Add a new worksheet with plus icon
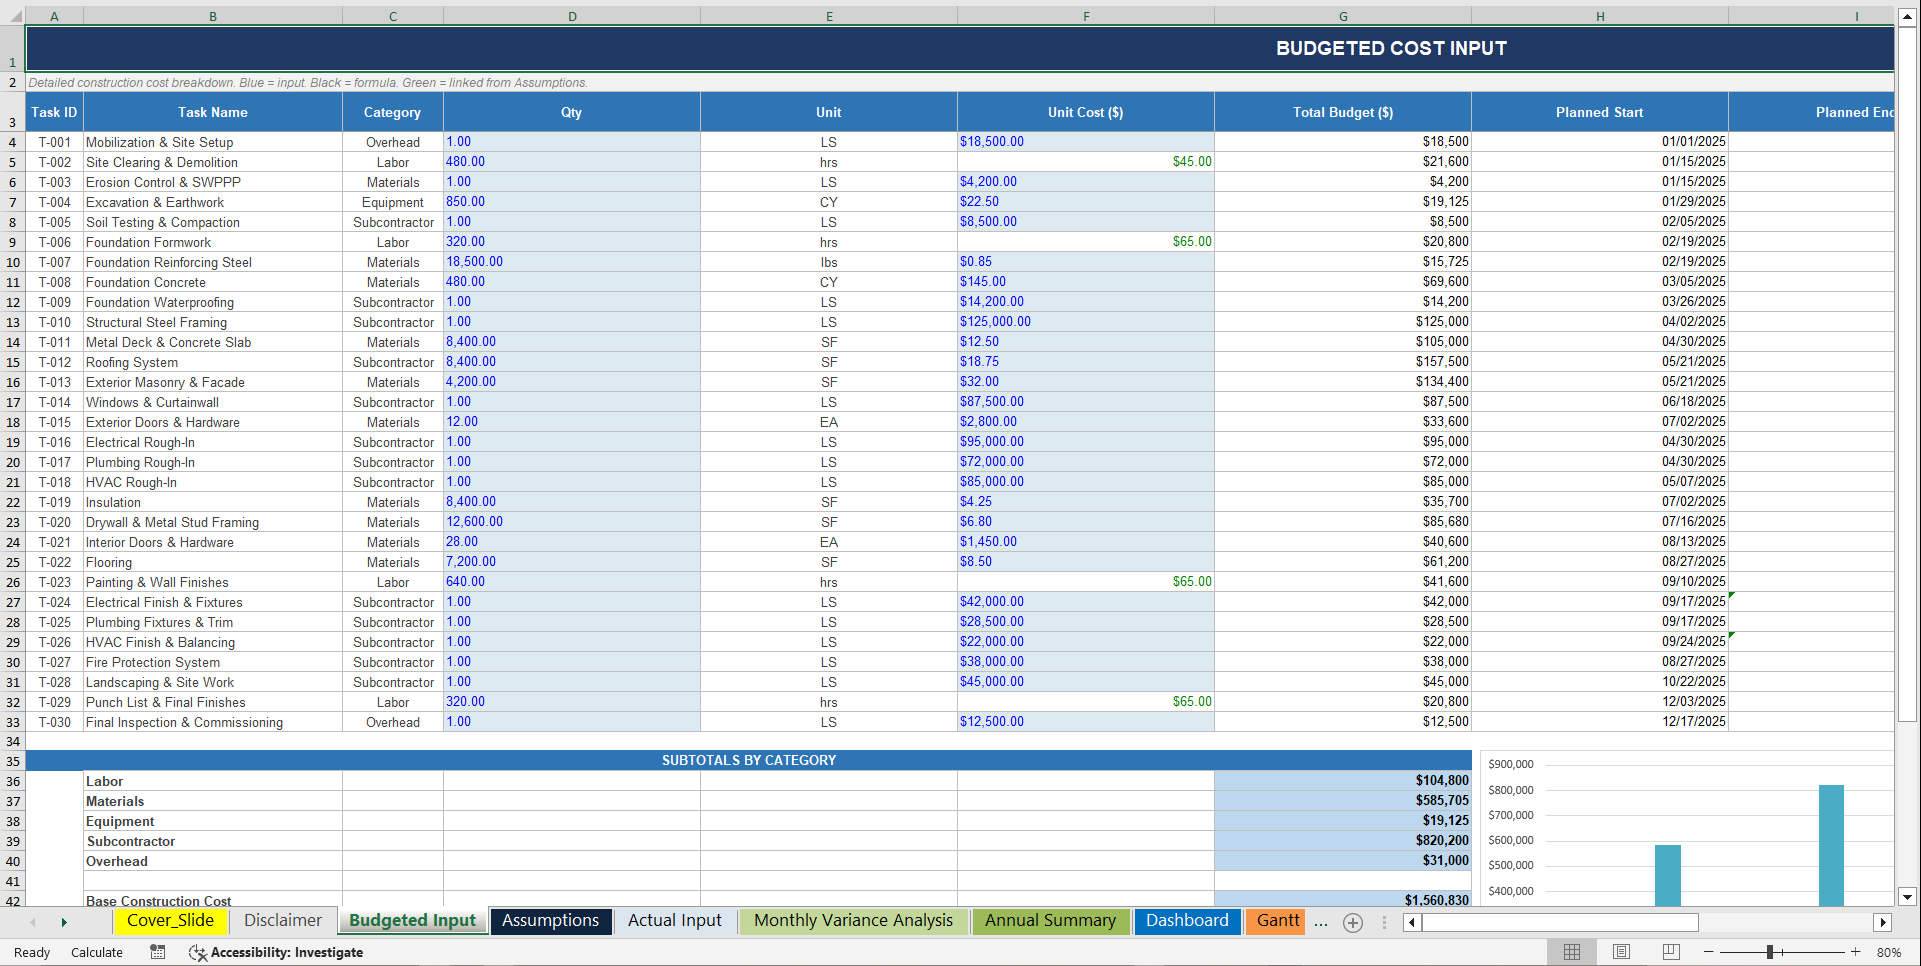Screen dimensions: 1921x966 tap(1353, 922)
